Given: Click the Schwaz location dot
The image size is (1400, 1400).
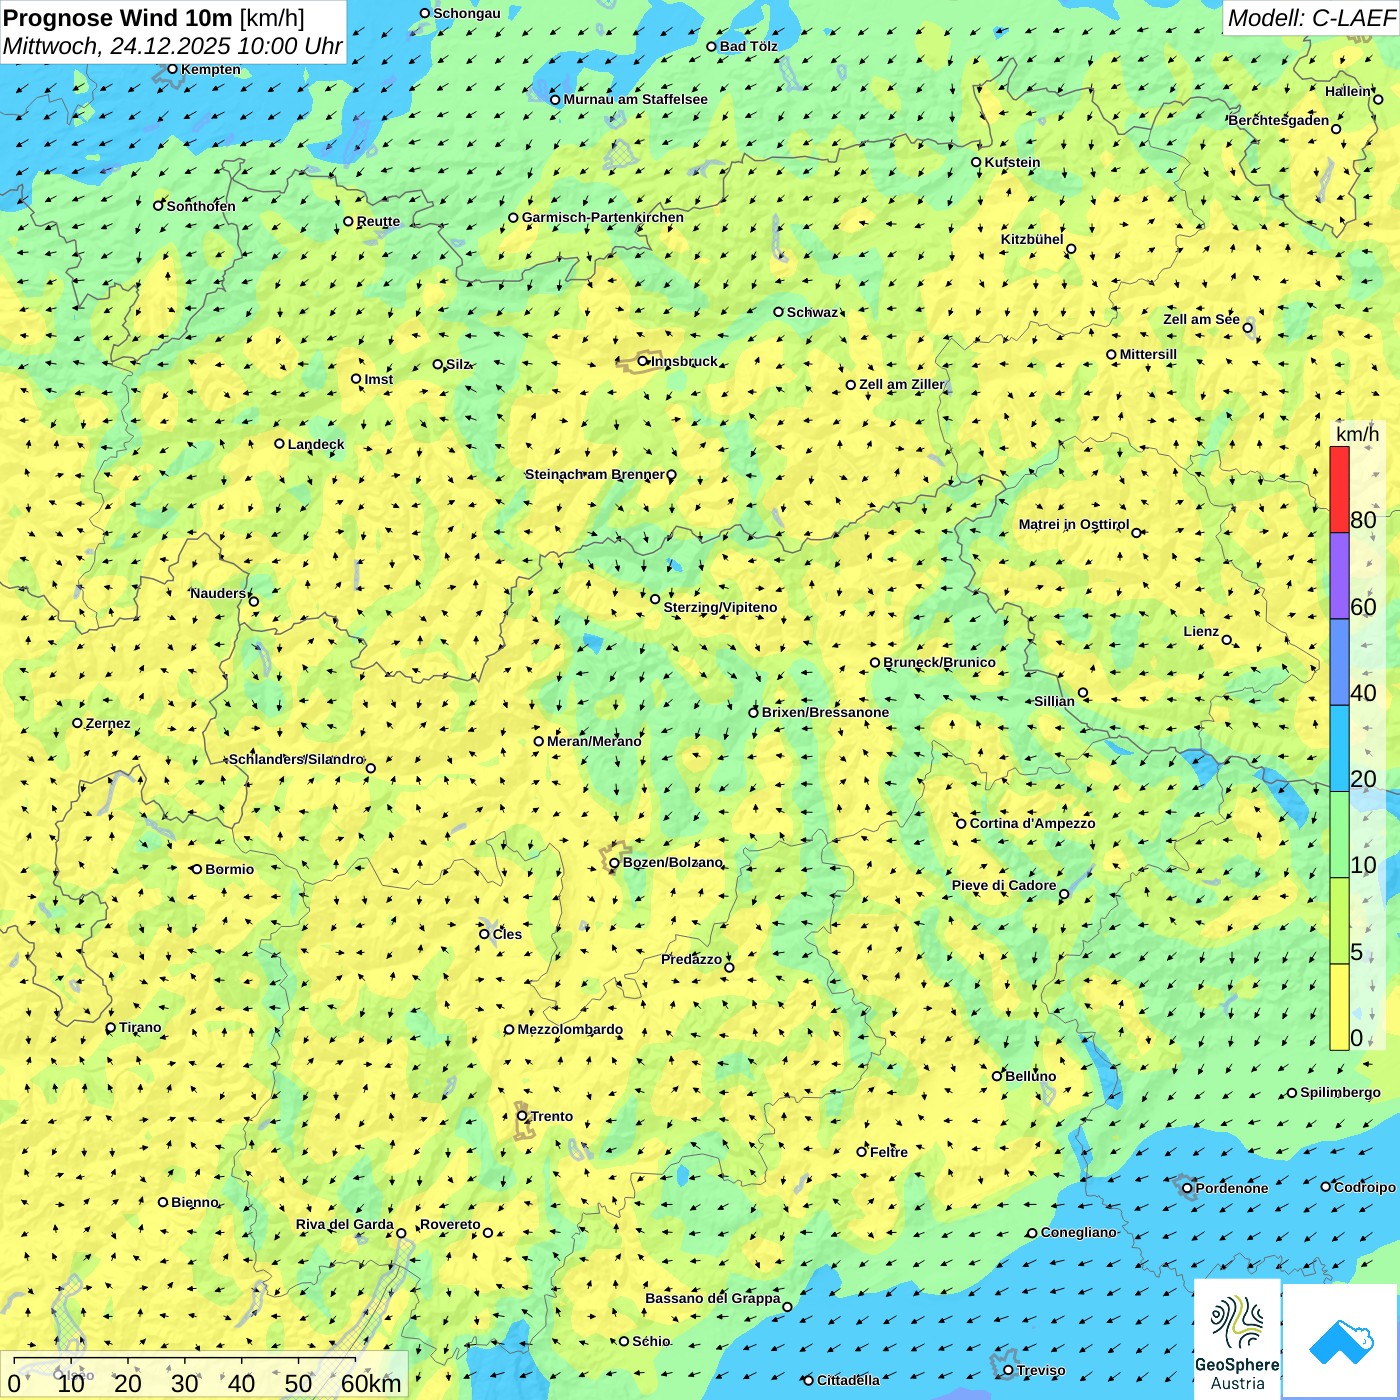Looking at the screenshot, I should (x=778, y=312).
